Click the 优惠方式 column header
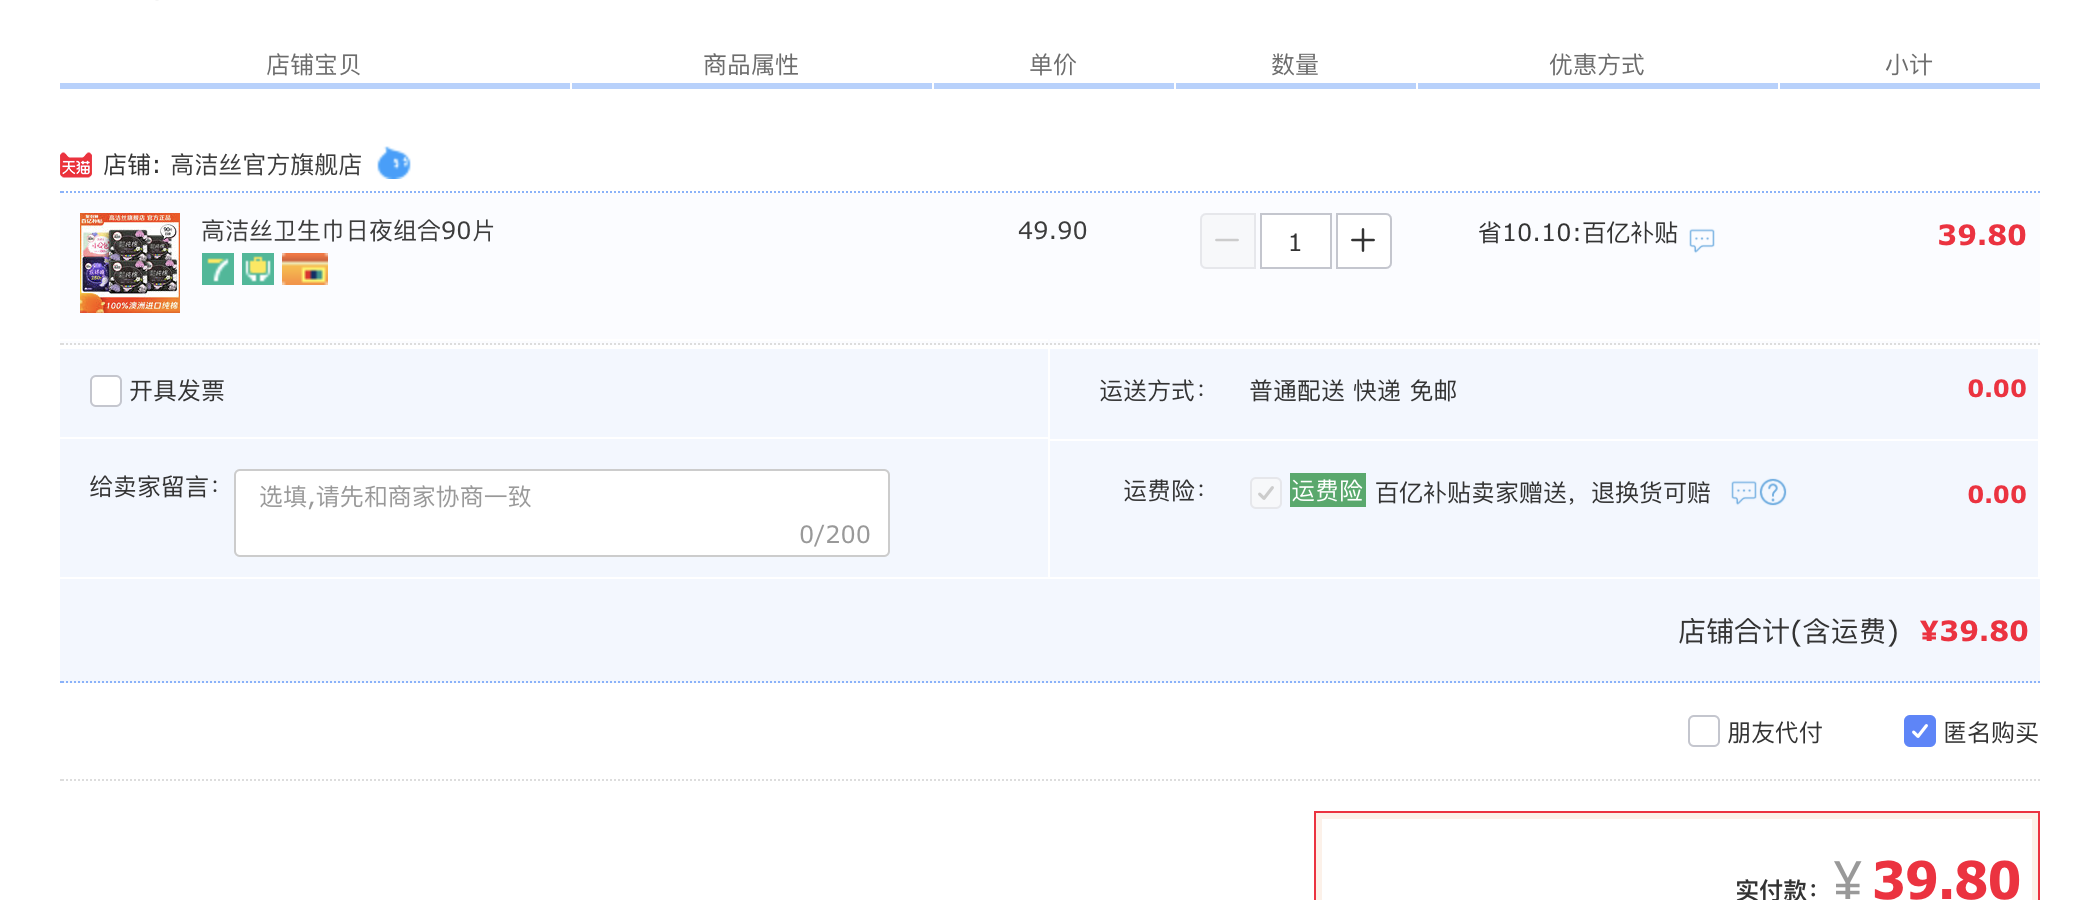Viewport: 2088px width, 900px height. click(1597, 65)
